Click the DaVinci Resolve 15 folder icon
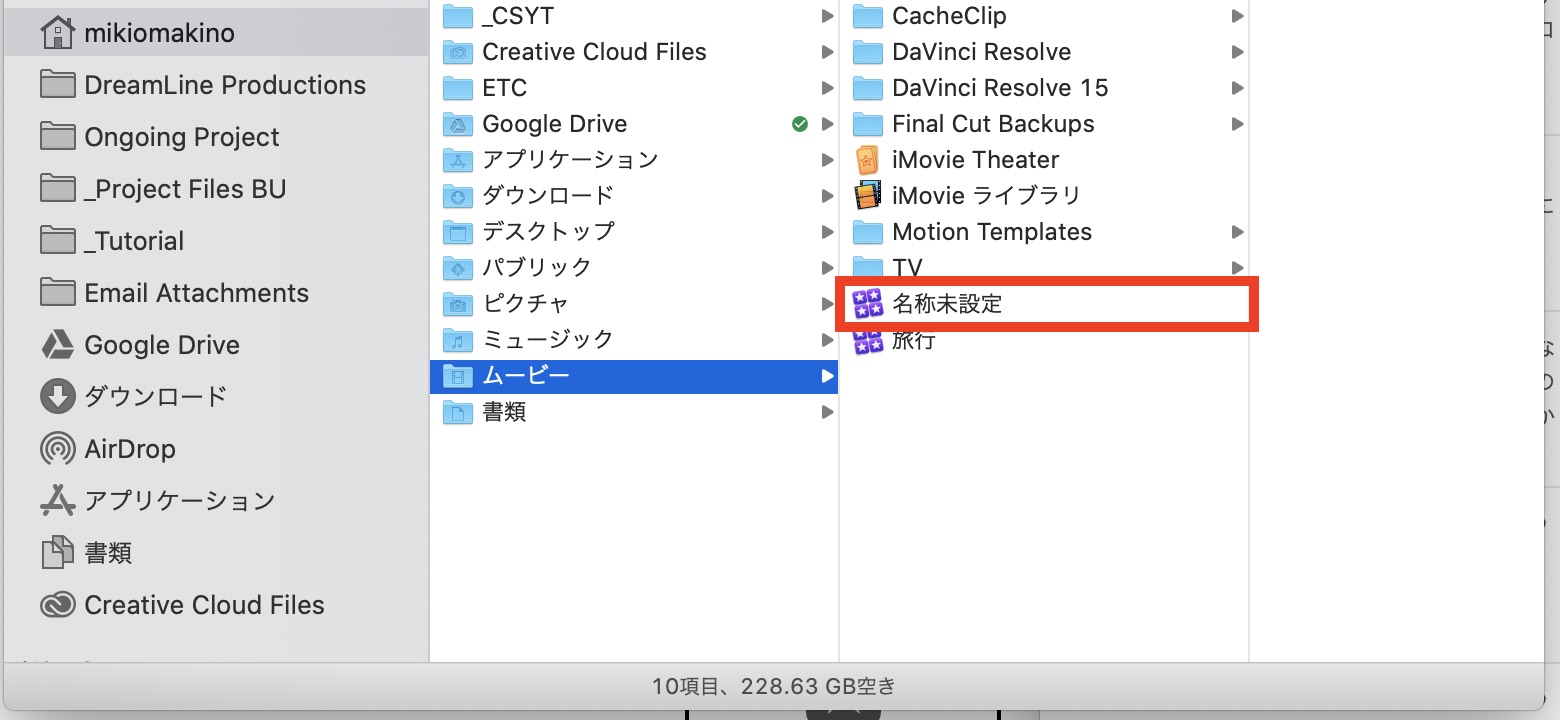The width and height of the screenshot is (1560, 720). 868,88
